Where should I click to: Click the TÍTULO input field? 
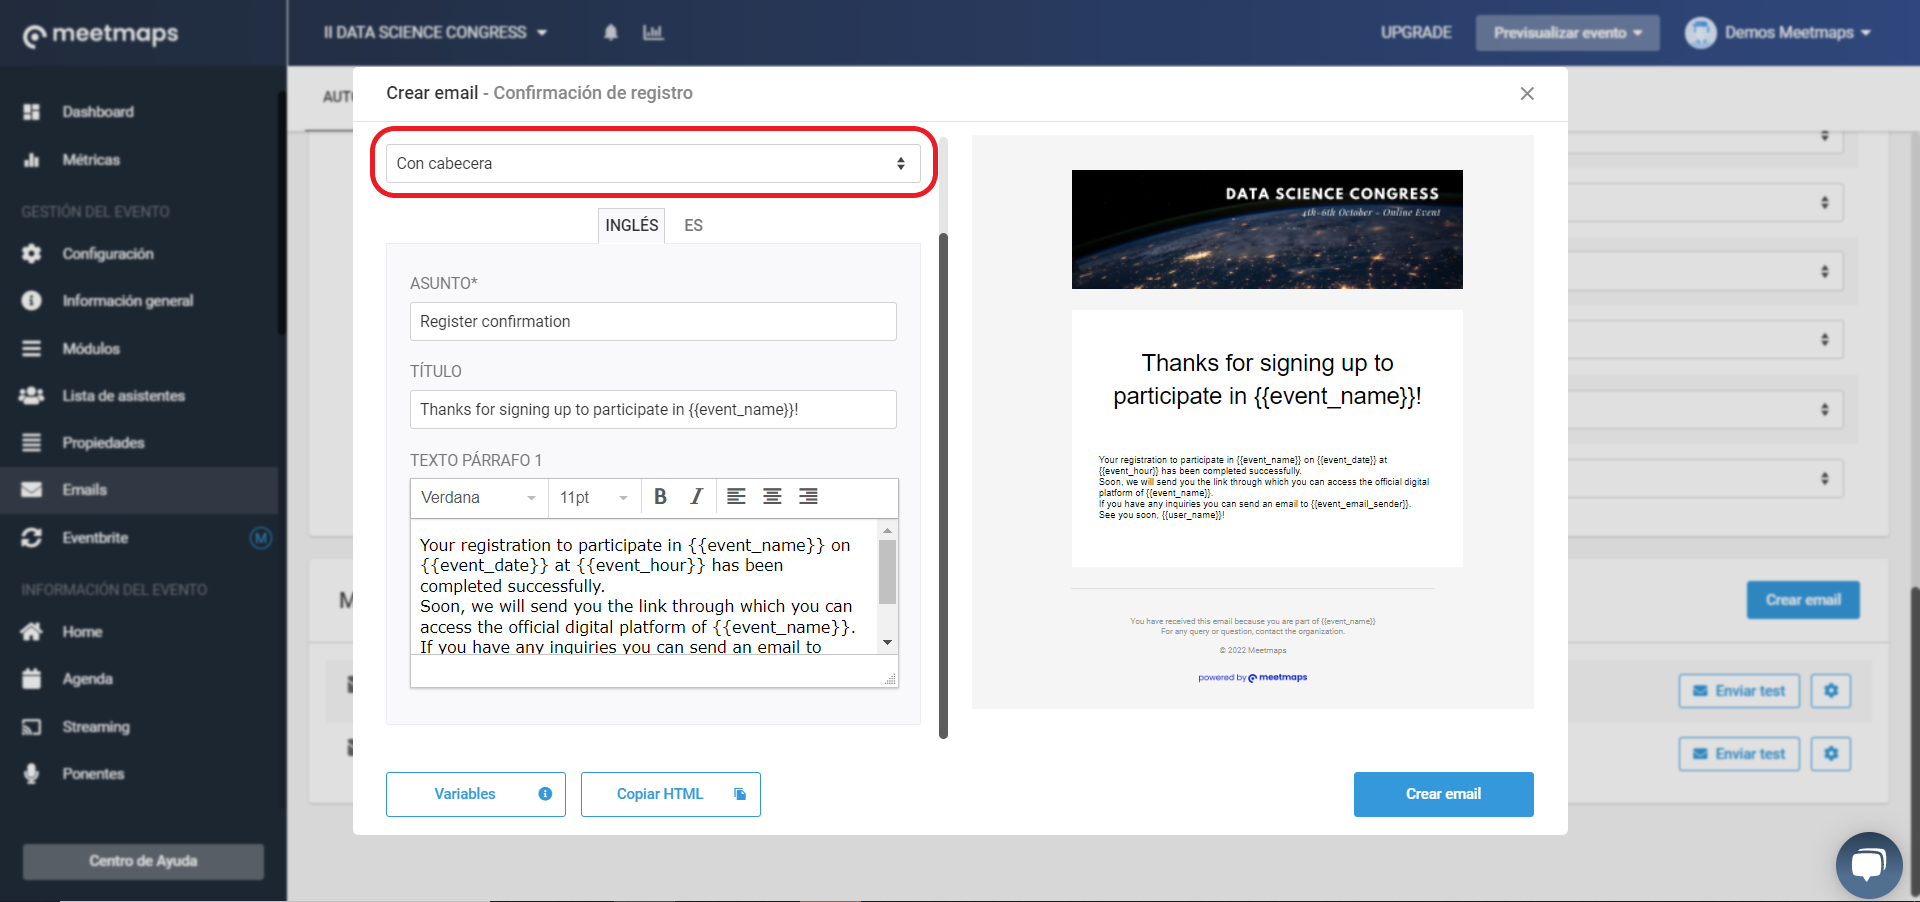[653, 410]
